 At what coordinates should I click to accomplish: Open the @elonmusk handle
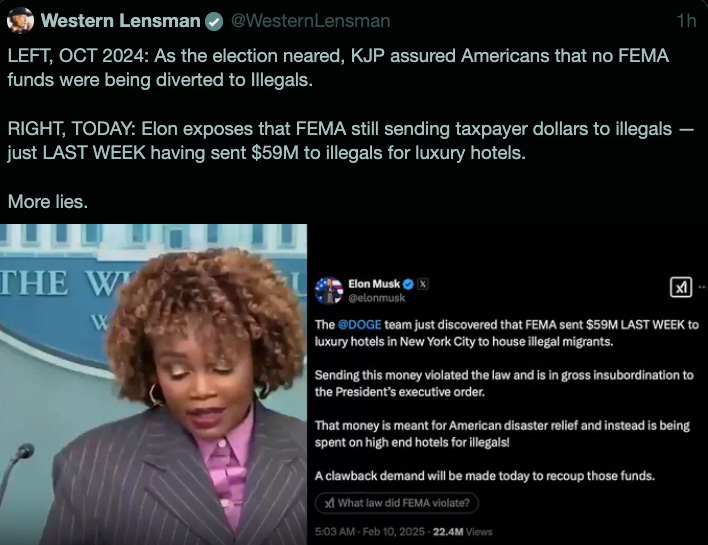point(377,298)
